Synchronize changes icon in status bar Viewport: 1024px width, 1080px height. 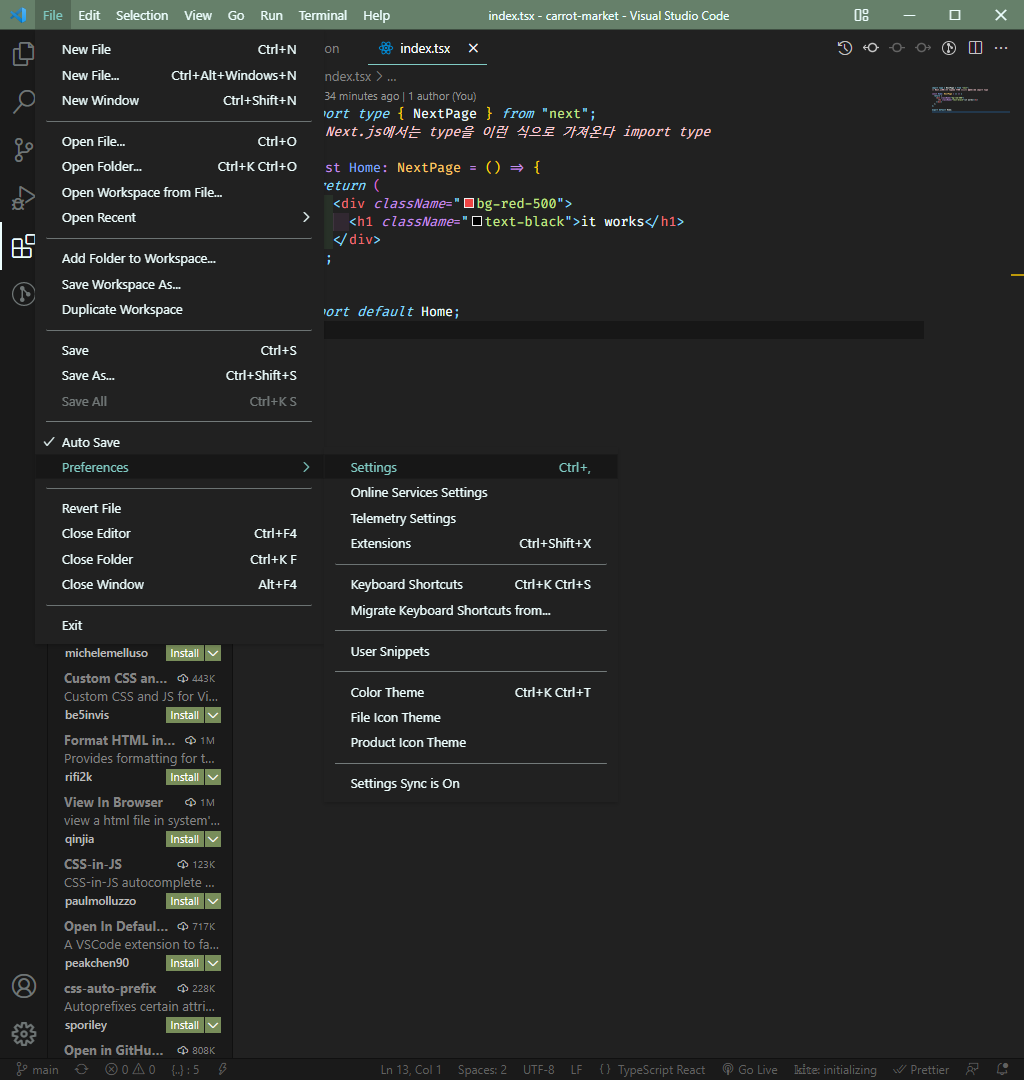[x=81, y=1069]
